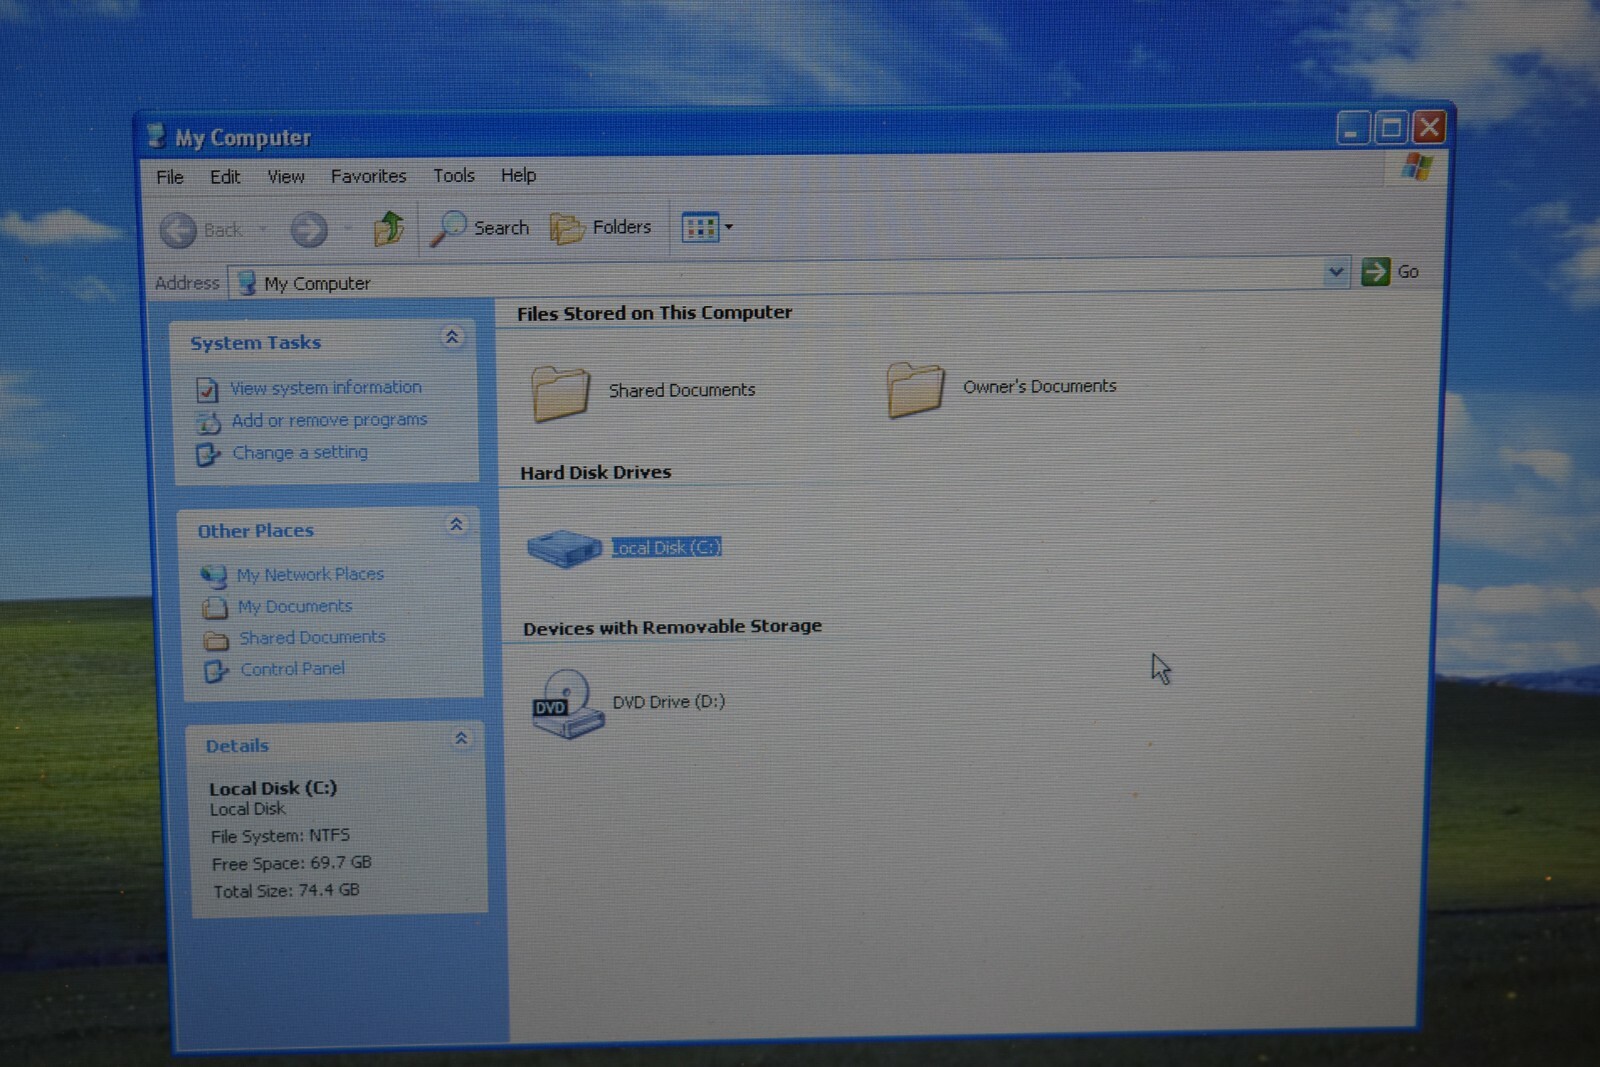This screenshot has height=1067, width=1600.
Task: Click the Windows flag logo
Action: pos(1416,167)
